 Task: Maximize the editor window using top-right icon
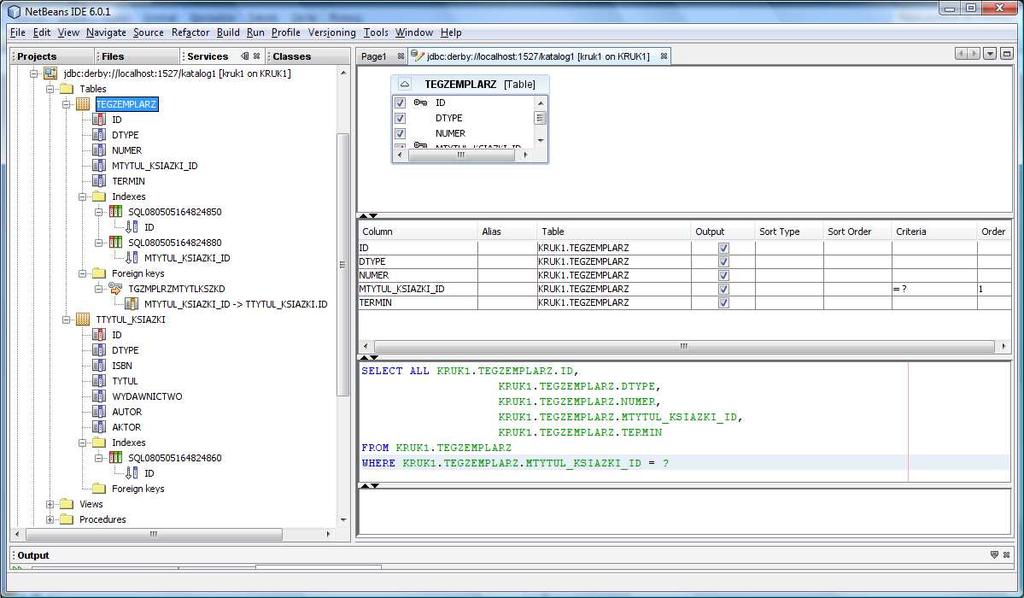(x=1006, y=54)
